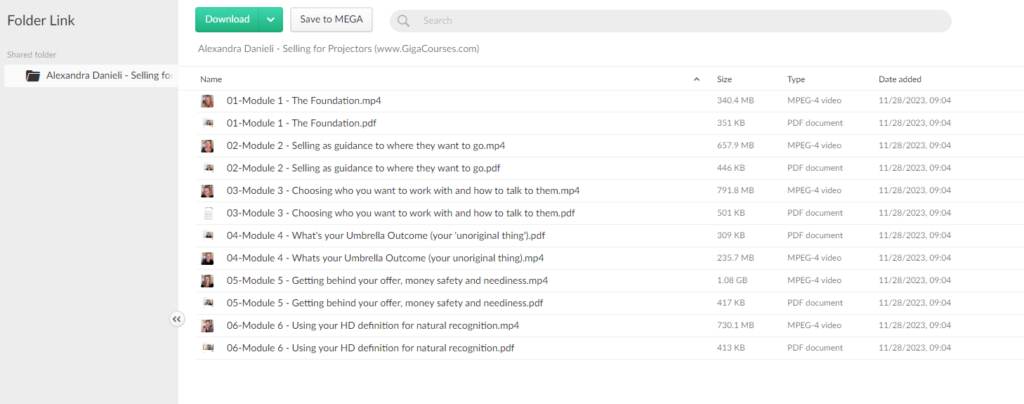Sort files by Size column
Image resolution: width=1024 pixels, height=404 pixels.
pos(725,78)
